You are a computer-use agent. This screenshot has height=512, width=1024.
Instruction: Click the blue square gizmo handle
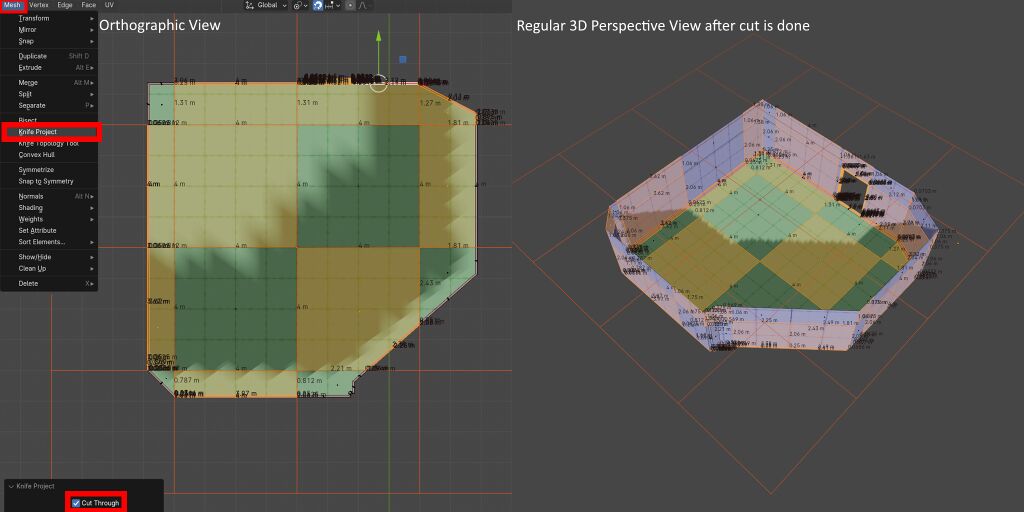402,59
